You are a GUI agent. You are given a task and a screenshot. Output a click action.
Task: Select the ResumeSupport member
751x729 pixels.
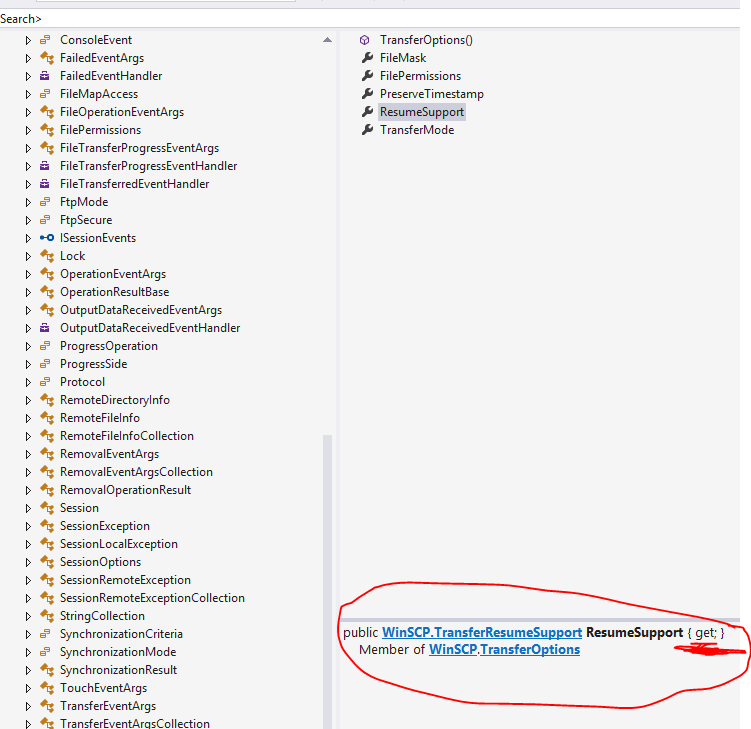(421, 112)
